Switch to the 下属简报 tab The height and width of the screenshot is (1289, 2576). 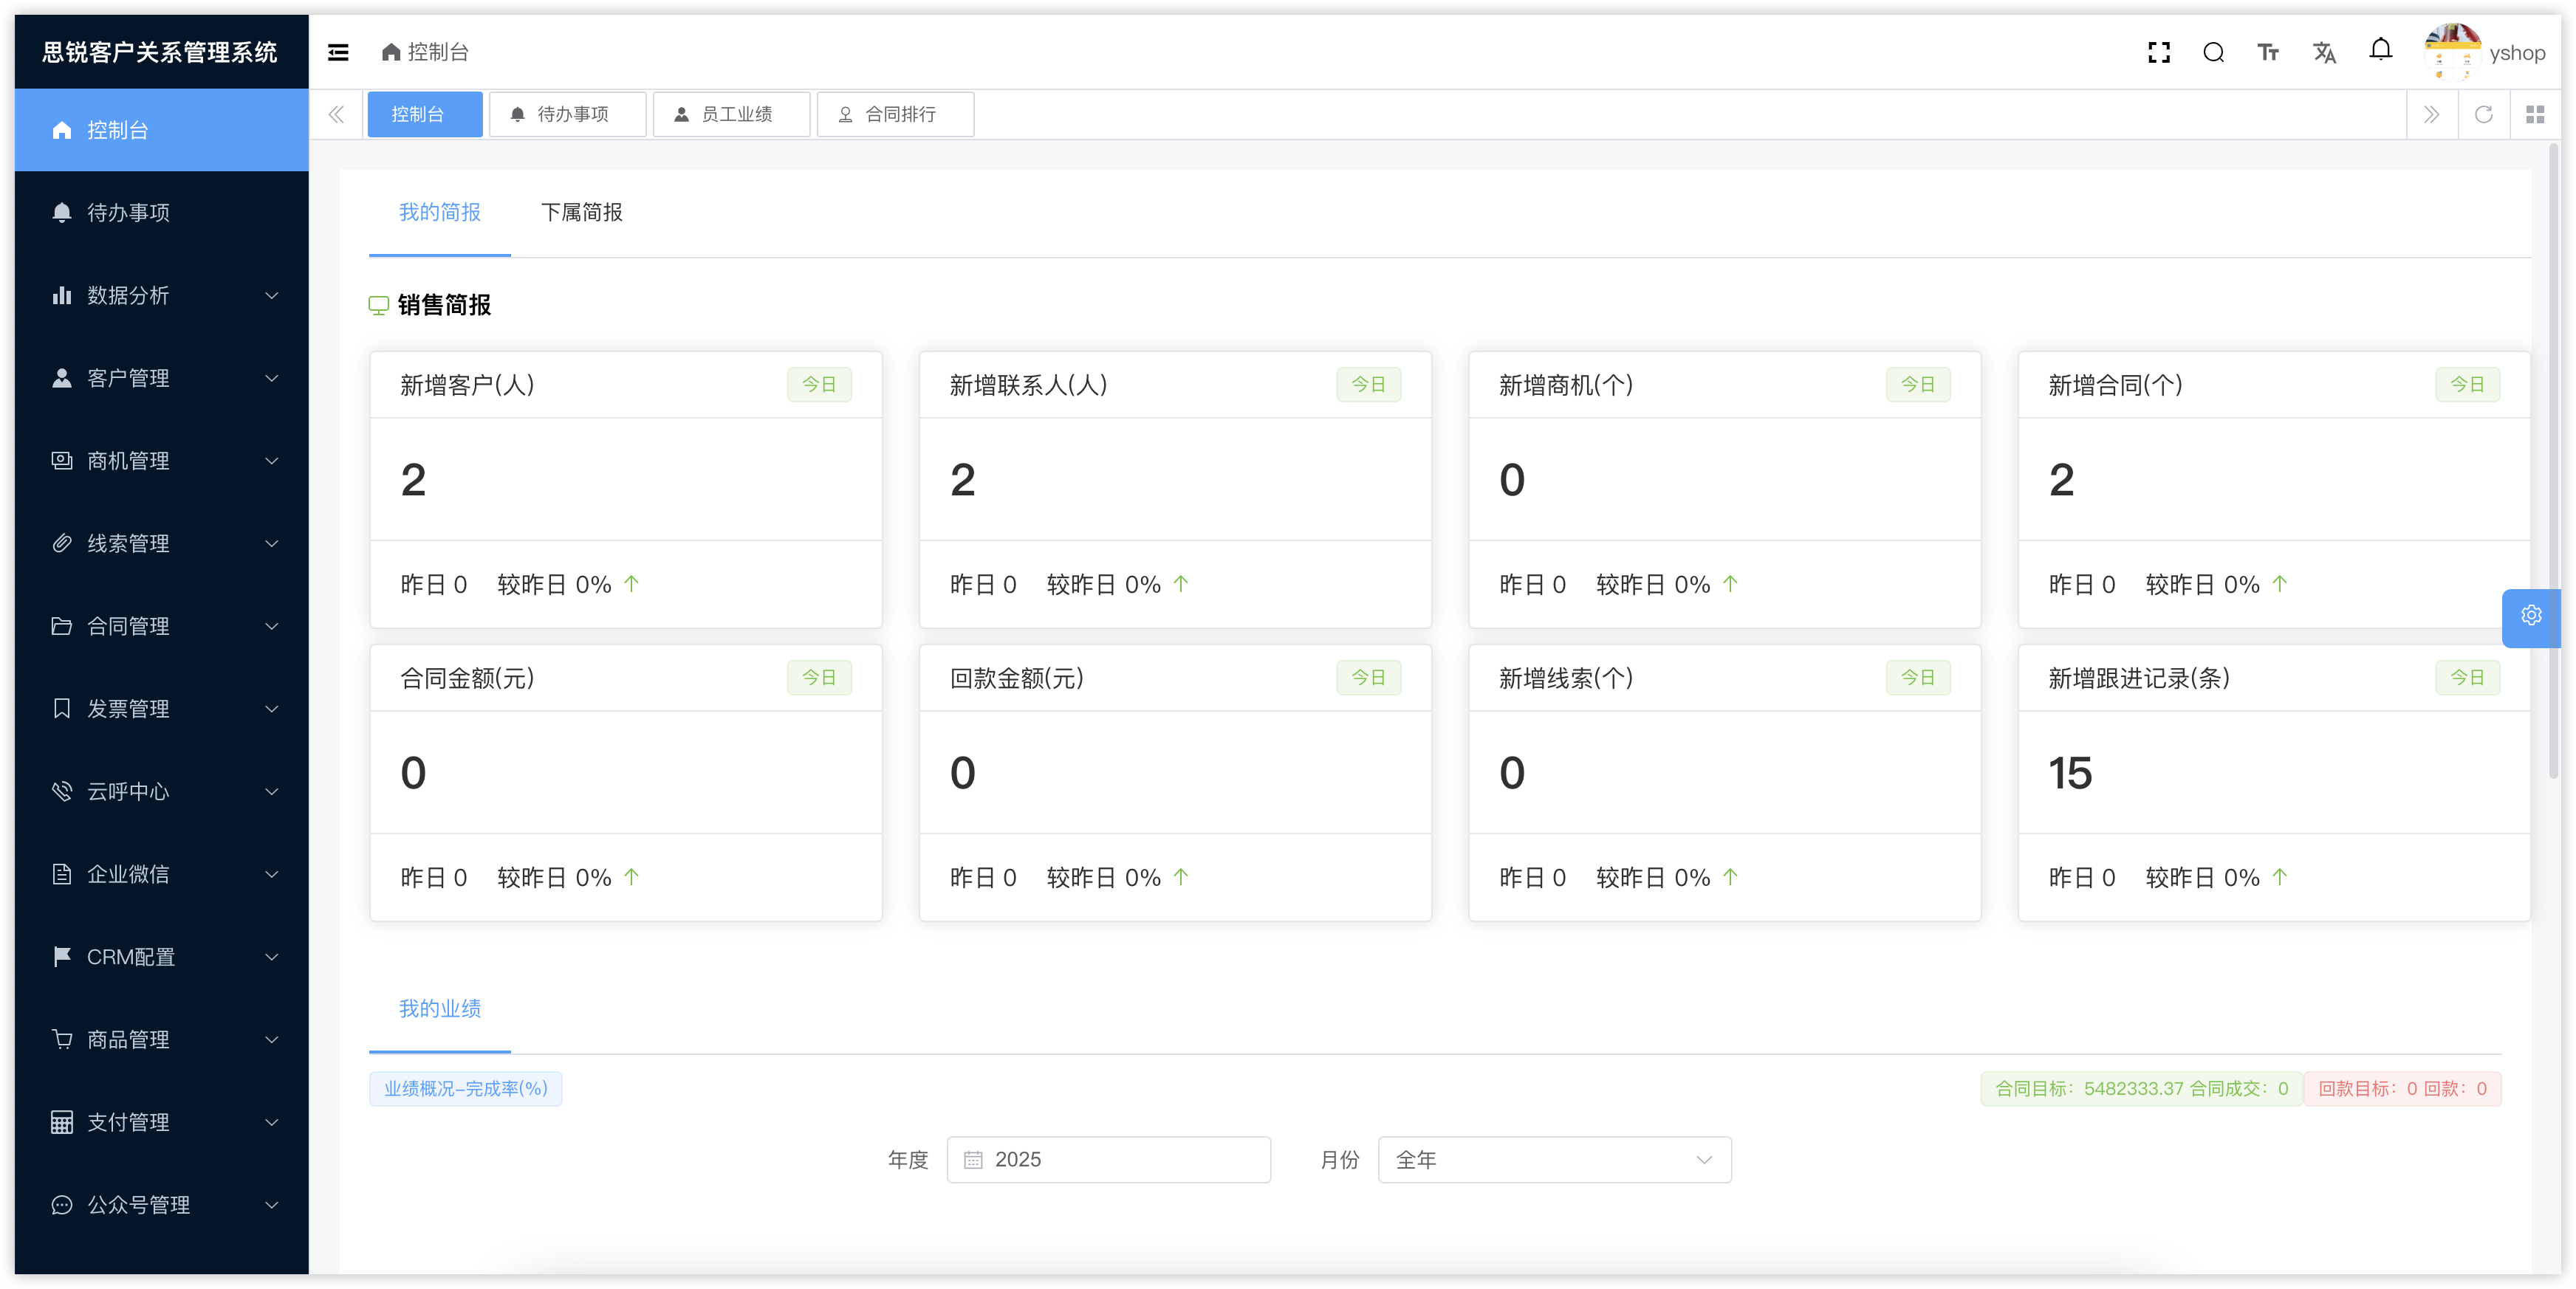581,212
